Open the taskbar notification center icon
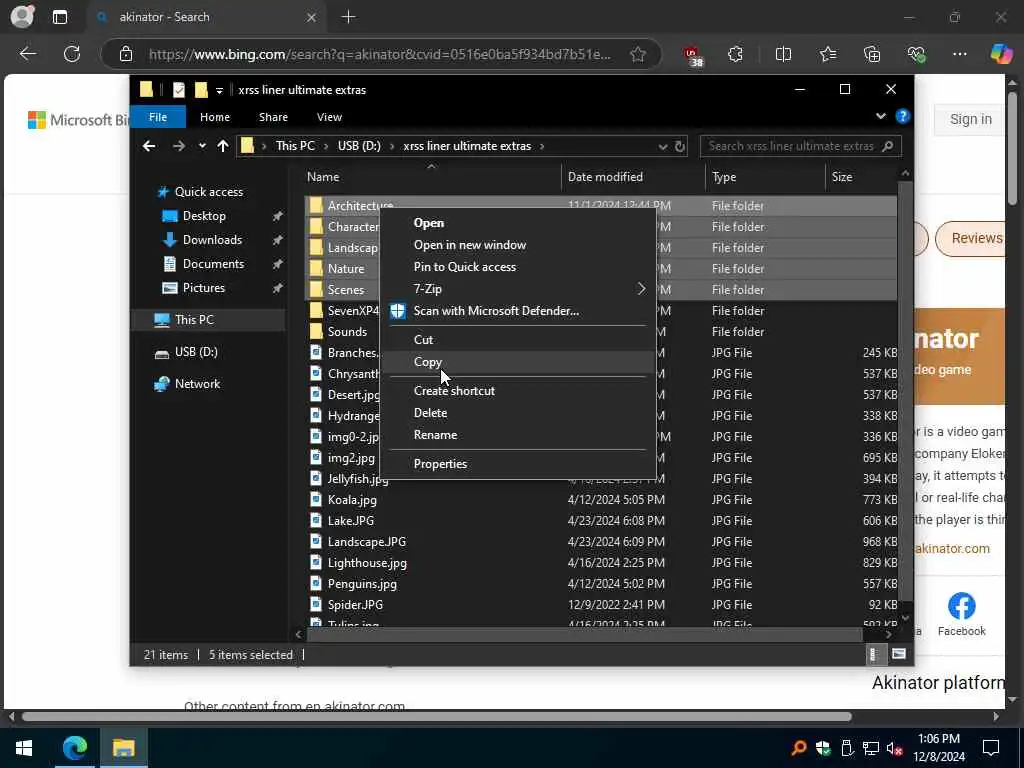This screenshot has height=768, width=1024. coord(991,748)
